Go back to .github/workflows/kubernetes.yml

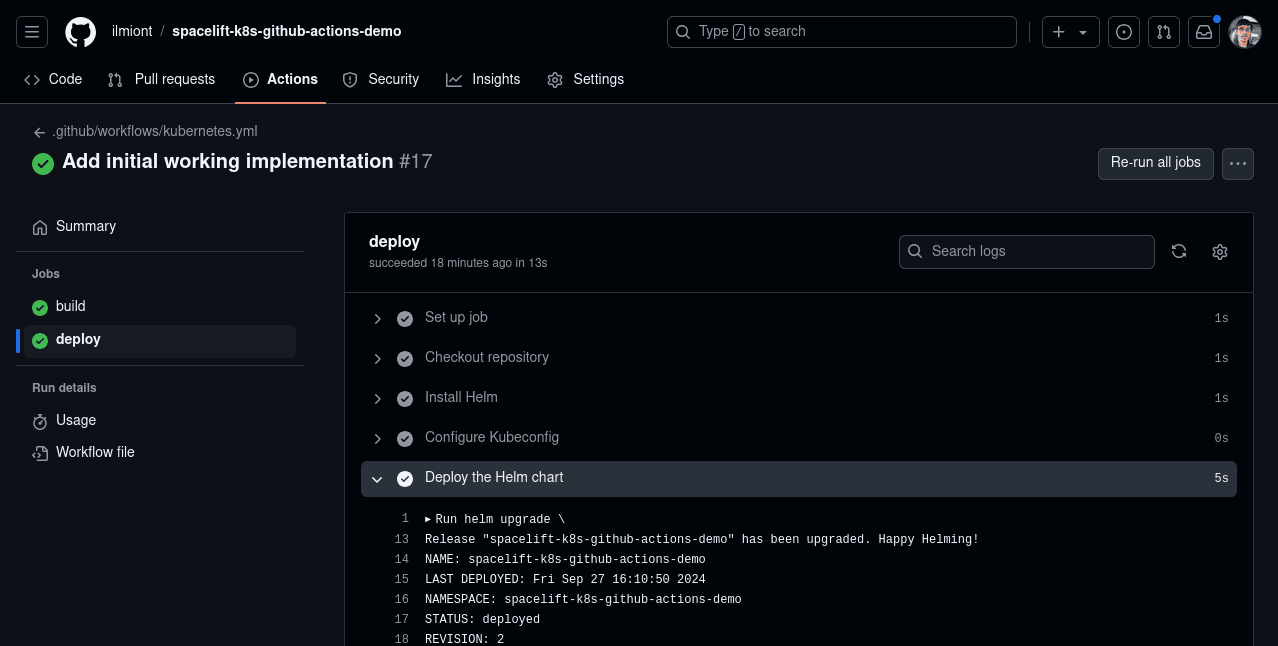155,131
